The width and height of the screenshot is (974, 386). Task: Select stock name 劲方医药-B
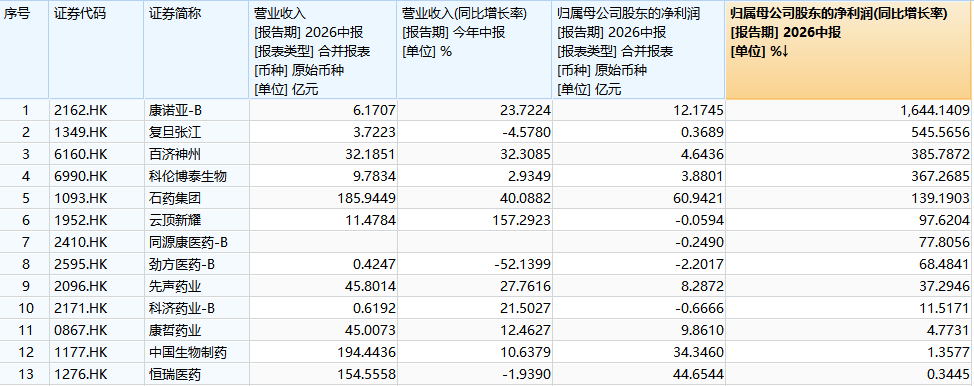182,264
